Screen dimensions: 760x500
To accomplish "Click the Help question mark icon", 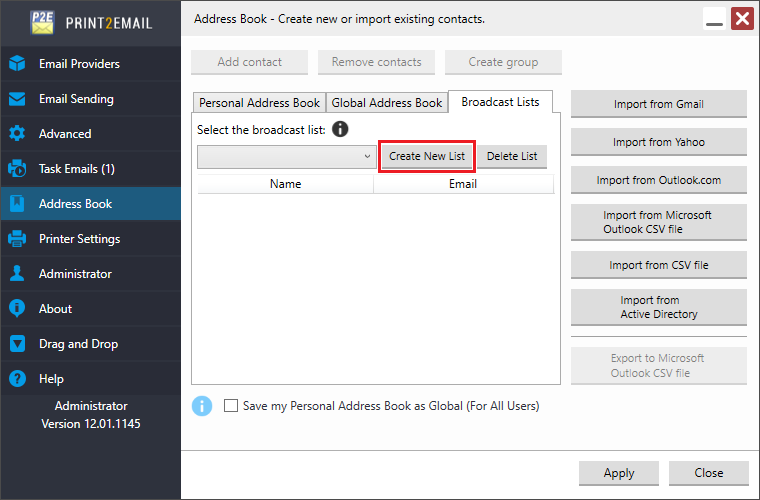I will click(x=17, y=378).
